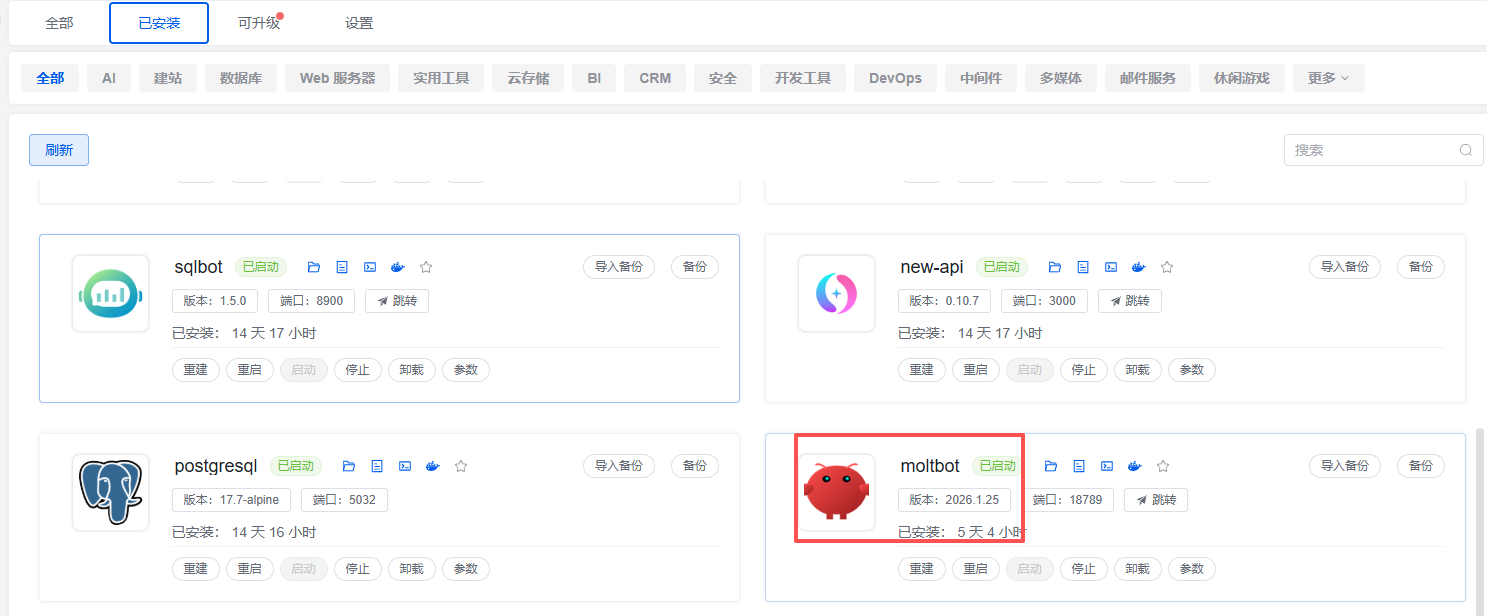The image size is (1487, 616).
Task: Favorite moltbot with the star icon
Action: click(1163, 466)
